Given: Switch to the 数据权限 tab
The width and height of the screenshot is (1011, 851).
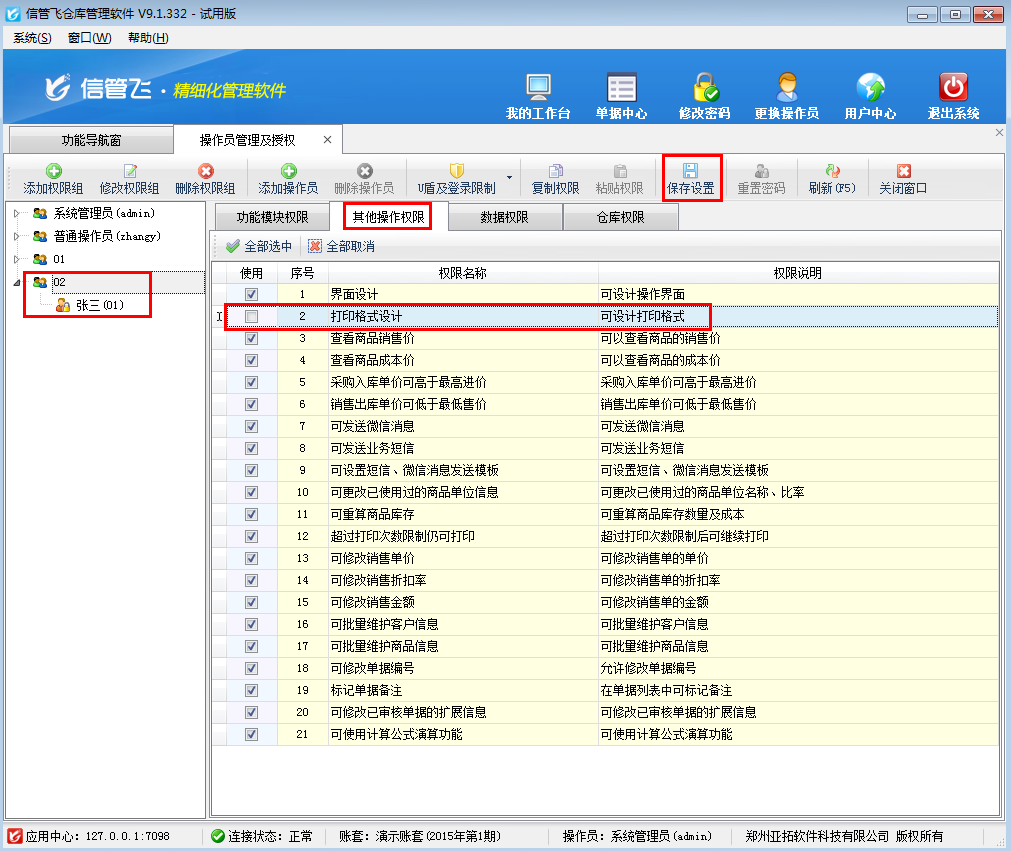Looking at the screenshot, I should (x=505, y=217).
